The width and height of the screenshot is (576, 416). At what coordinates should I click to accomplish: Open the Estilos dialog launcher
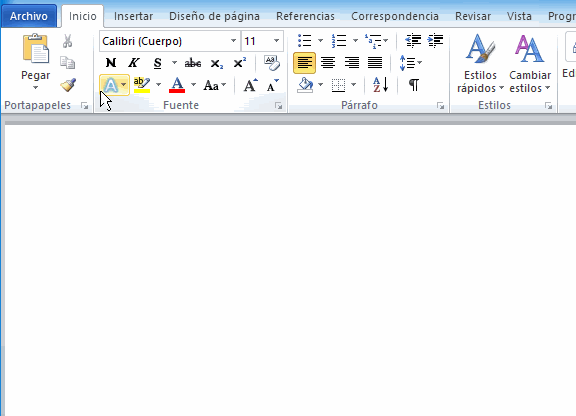click(548, 106)
